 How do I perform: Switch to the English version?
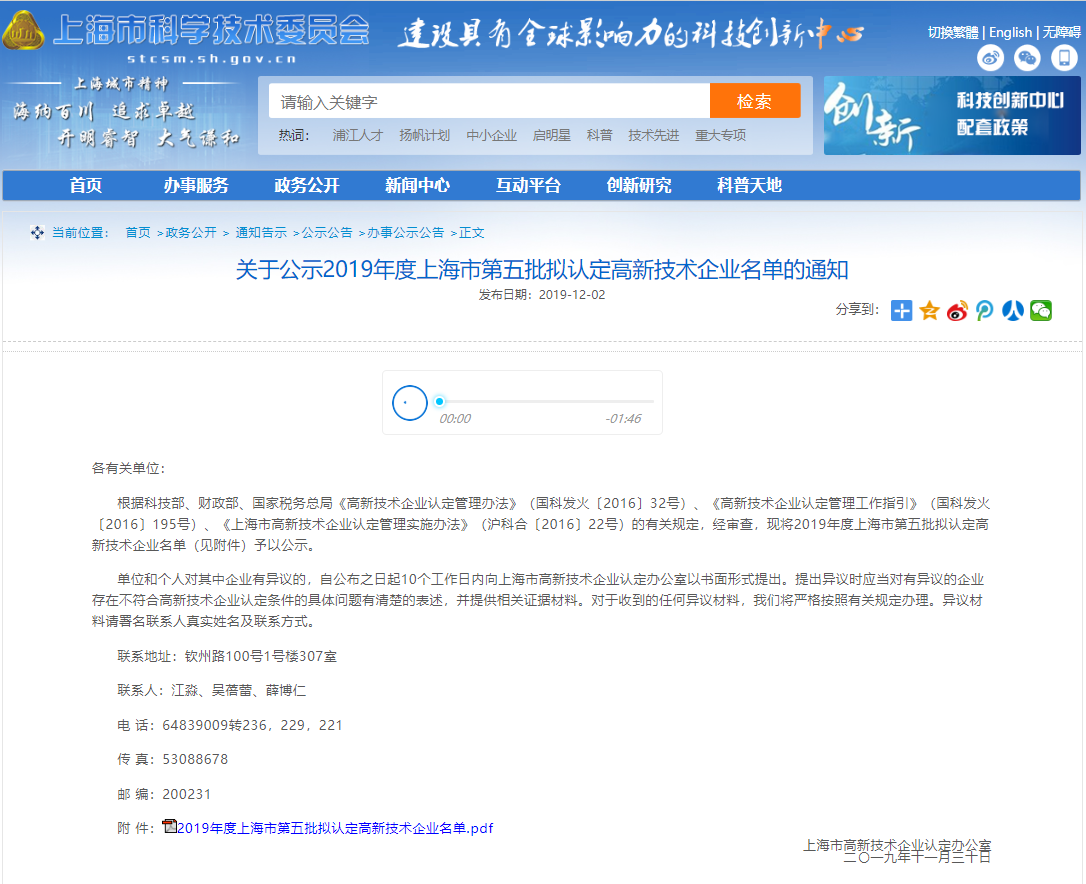[x=1010, y=32]
